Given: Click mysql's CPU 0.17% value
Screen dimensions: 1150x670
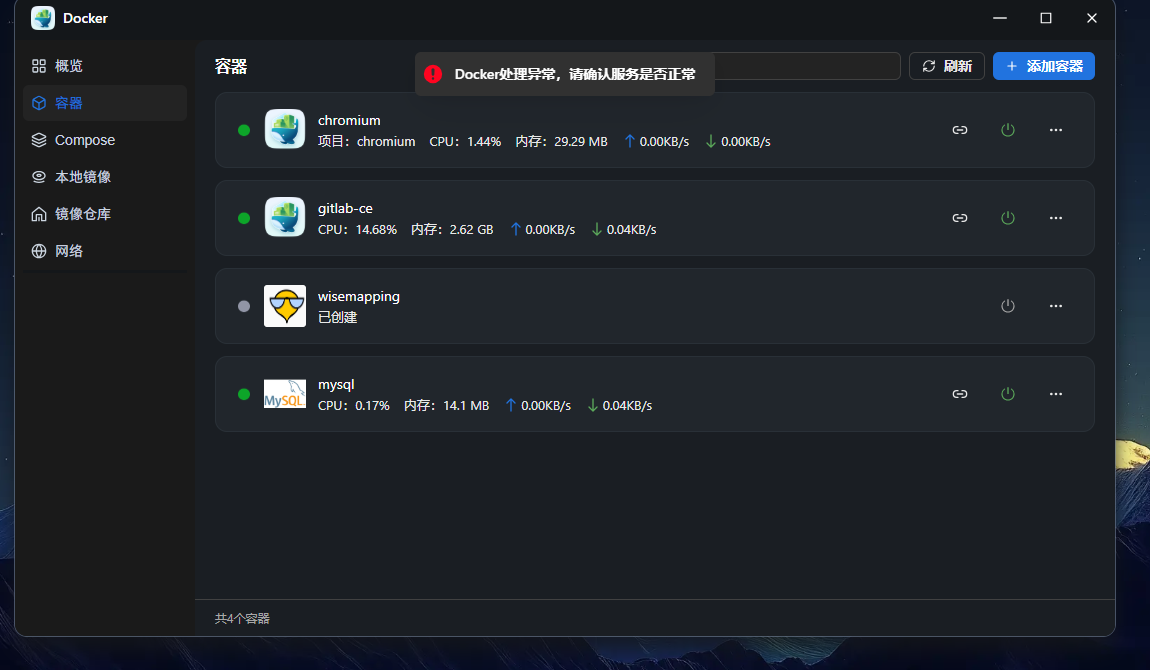Looking at the screenshot, I should click(x=354, y=405).
